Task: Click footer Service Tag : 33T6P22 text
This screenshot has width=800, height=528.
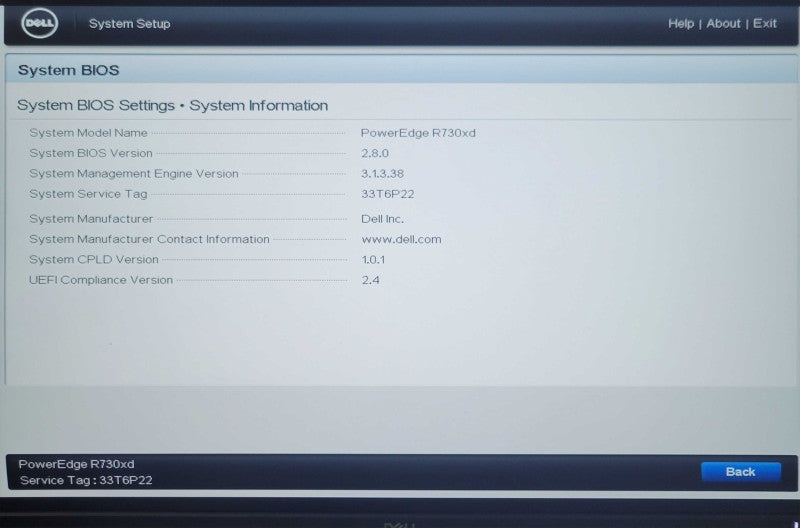Action: [x=86, y=481]
